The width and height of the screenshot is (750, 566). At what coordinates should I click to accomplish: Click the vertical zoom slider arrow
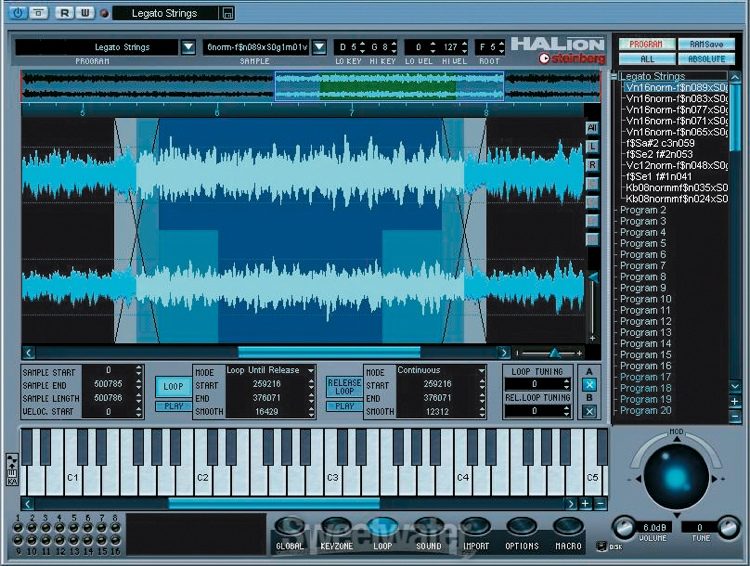[x=593, y=277]
